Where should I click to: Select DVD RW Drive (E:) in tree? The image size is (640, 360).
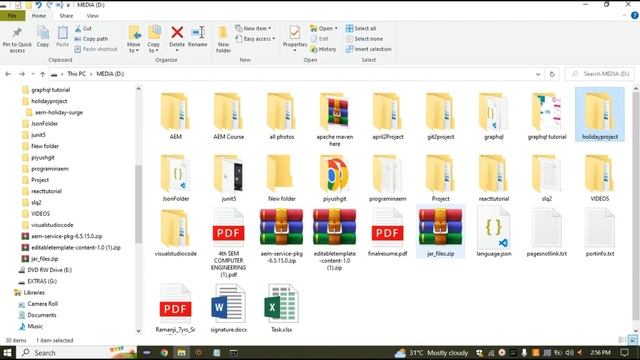49,270
